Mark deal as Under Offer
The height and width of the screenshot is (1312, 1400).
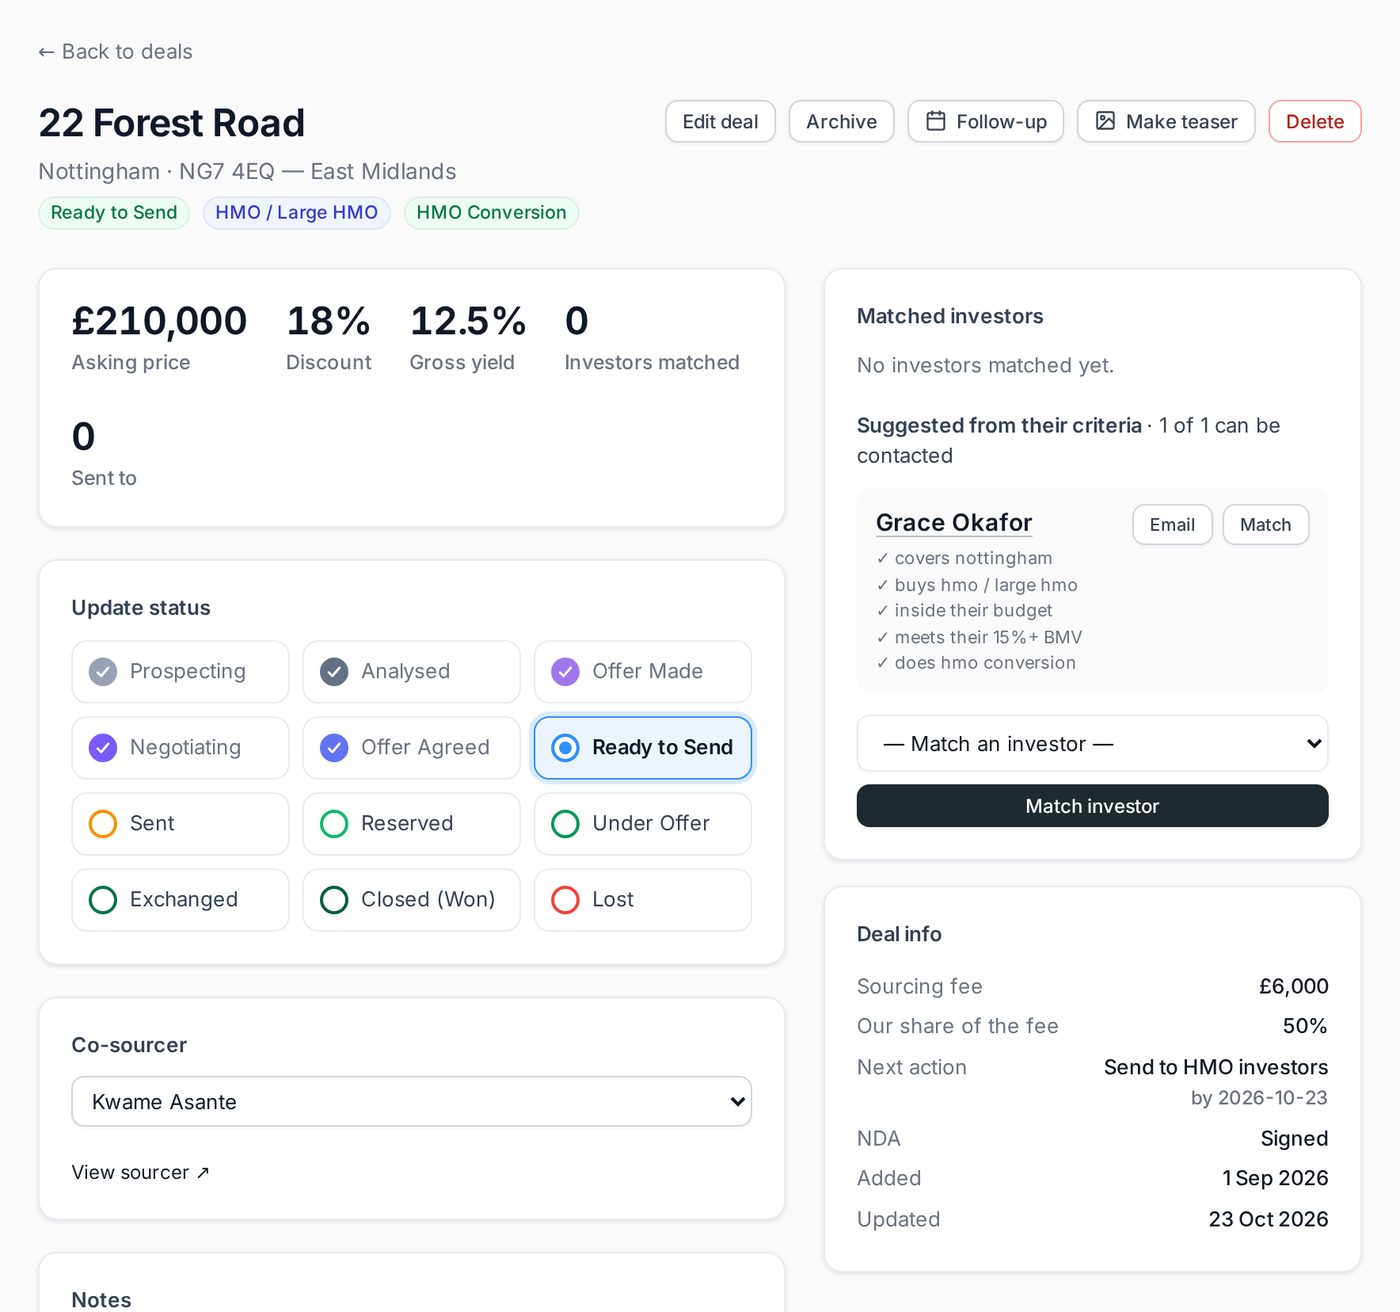coord(643,824)
